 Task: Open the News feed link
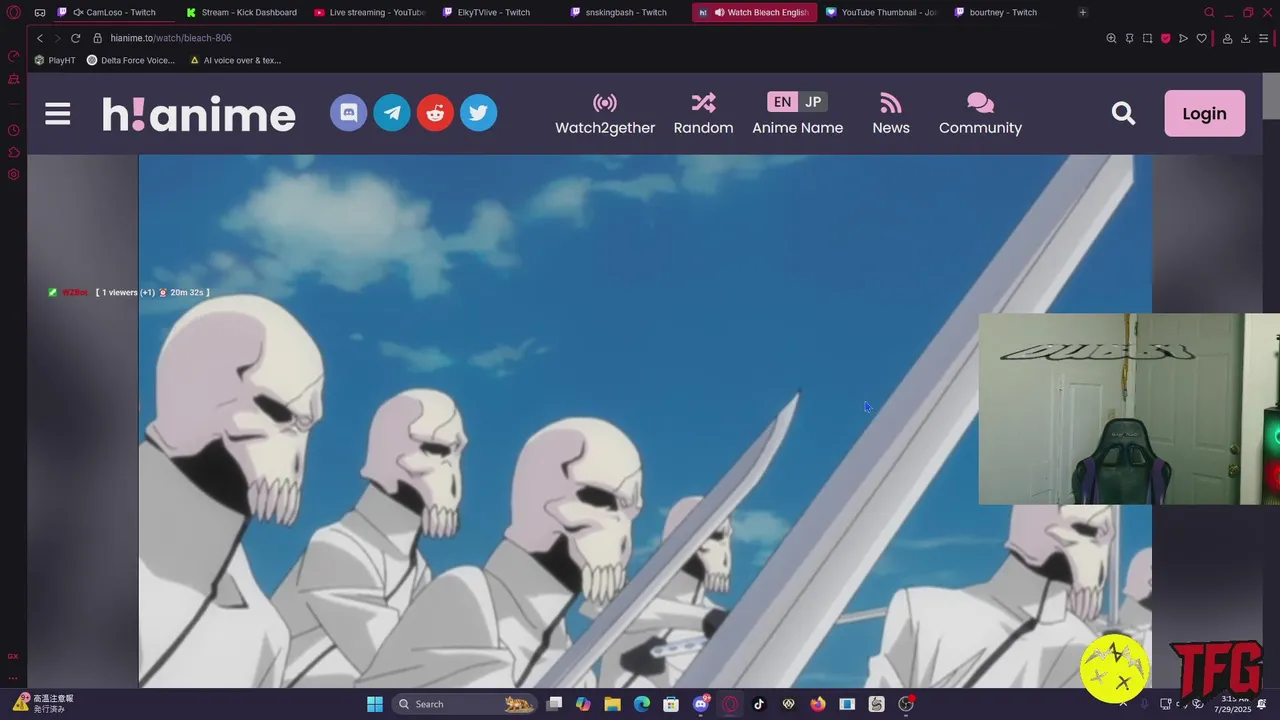tap(891, 114)
